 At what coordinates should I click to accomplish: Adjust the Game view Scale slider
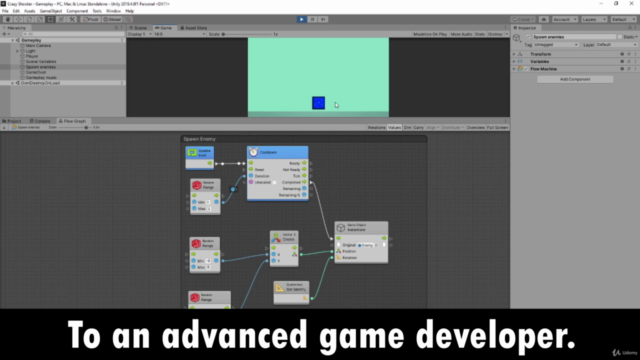pos(246,34)
